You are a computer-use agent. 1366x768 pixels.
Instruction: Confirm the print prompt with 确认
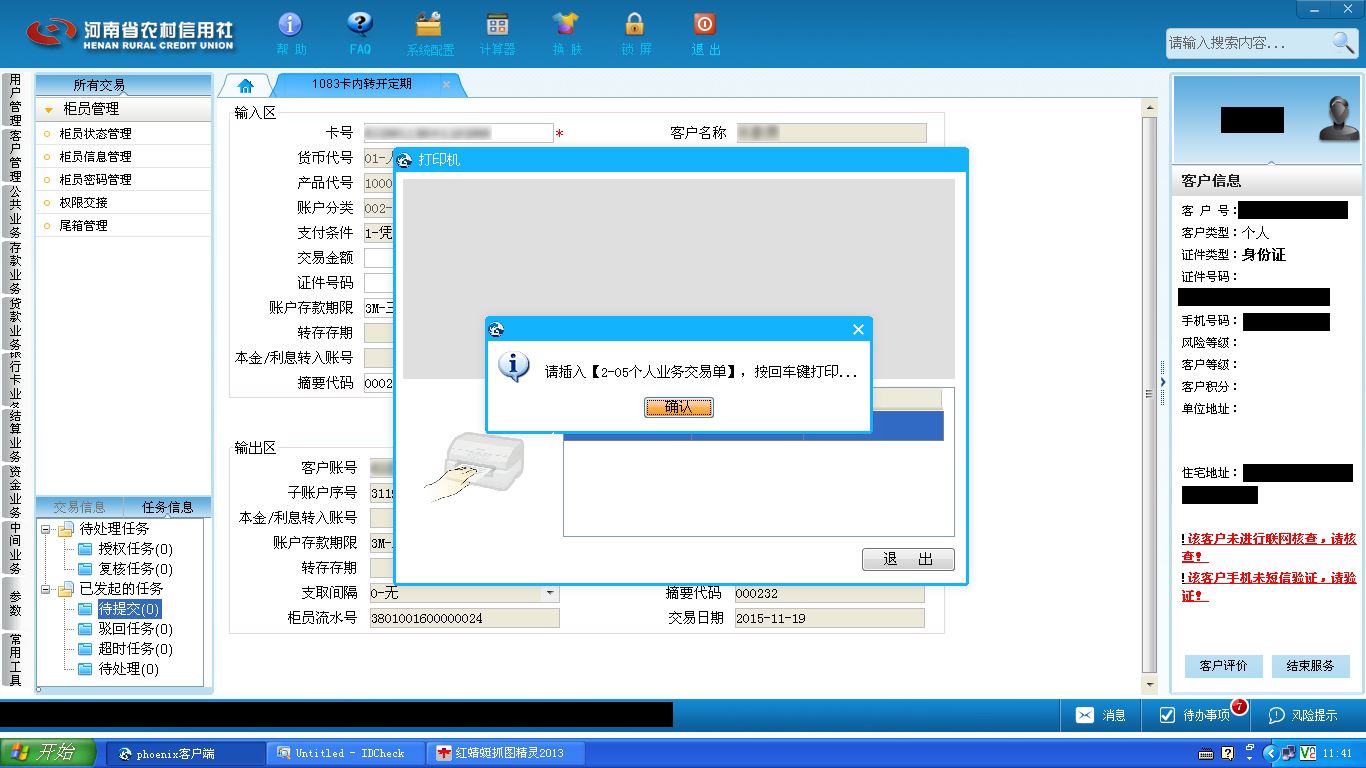[x=679, y=407]
